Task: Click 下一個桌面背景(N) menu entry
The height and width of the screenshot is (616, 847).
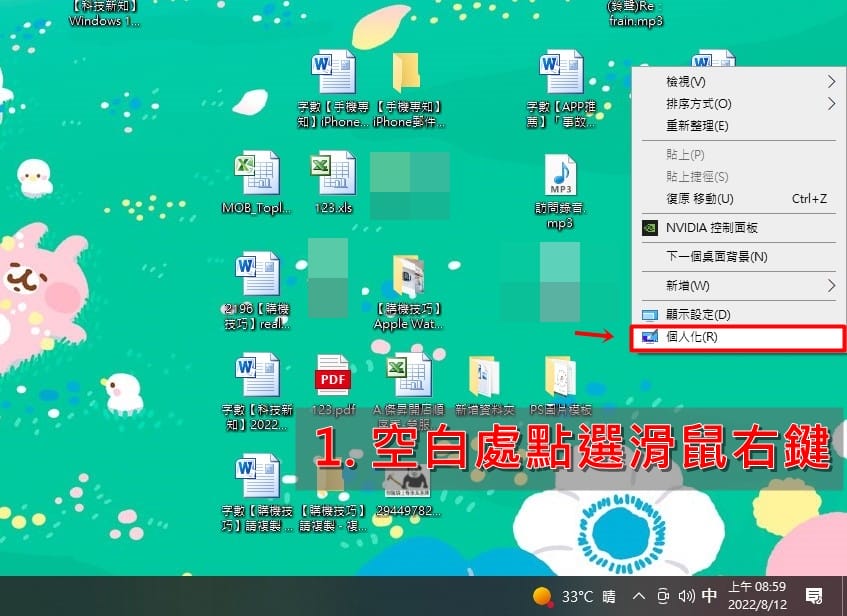Action: click(739, 257)
